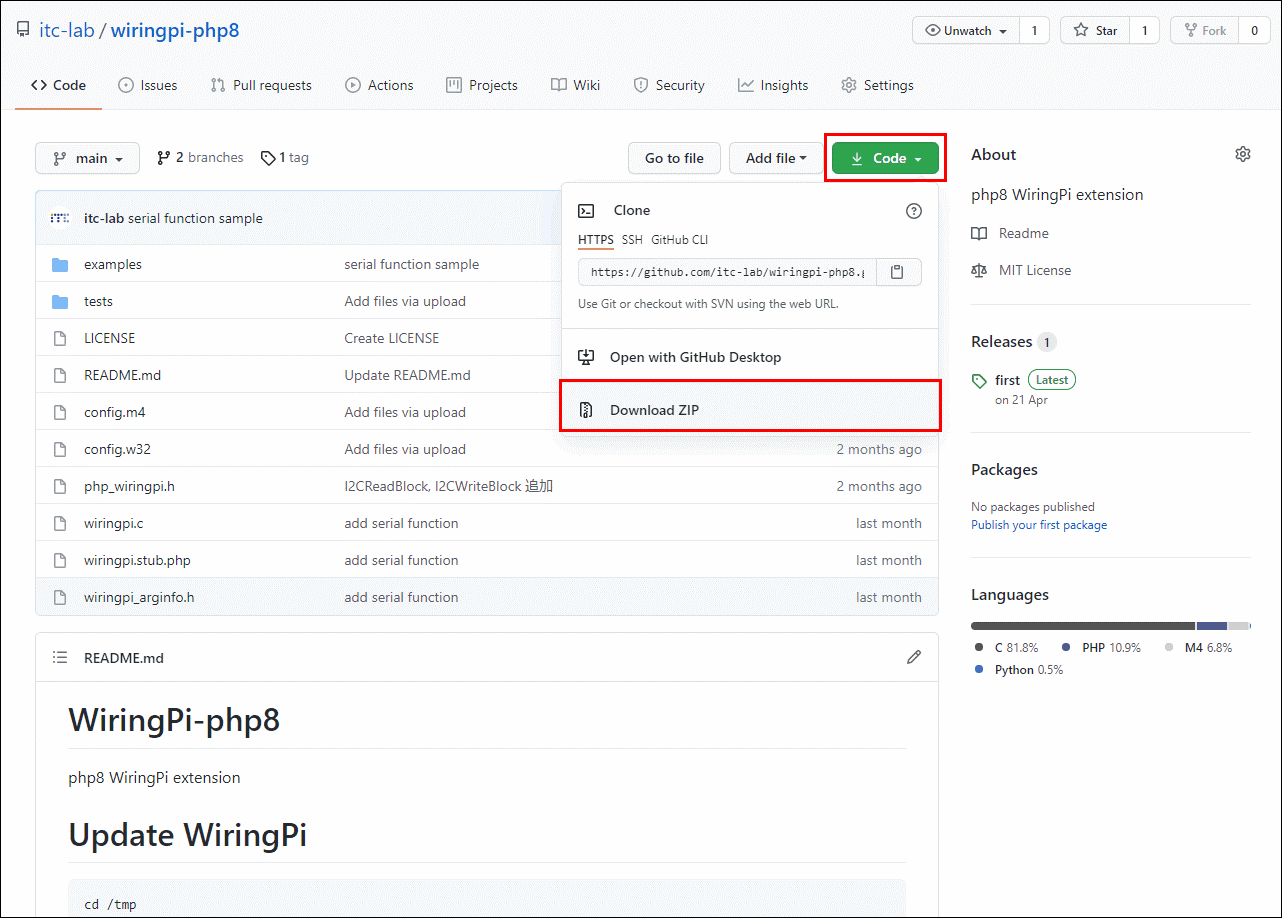Viewport: 1282px width, 918px height.
Task: Click the PHP 10.9% language entry
Action: pyautogui.click(x=1100, y=648)
